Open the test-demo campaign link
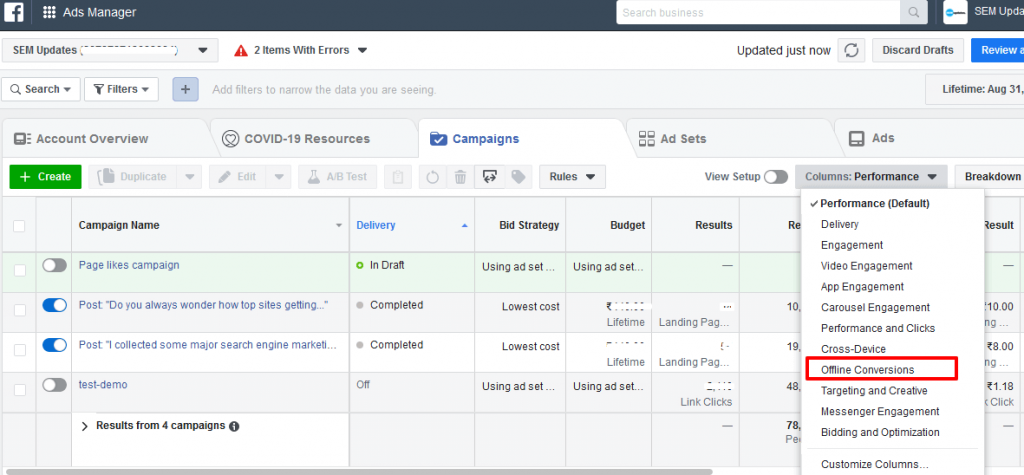Screen dimensions: 1024x475 pyautogui.click(x=103, y=385)
